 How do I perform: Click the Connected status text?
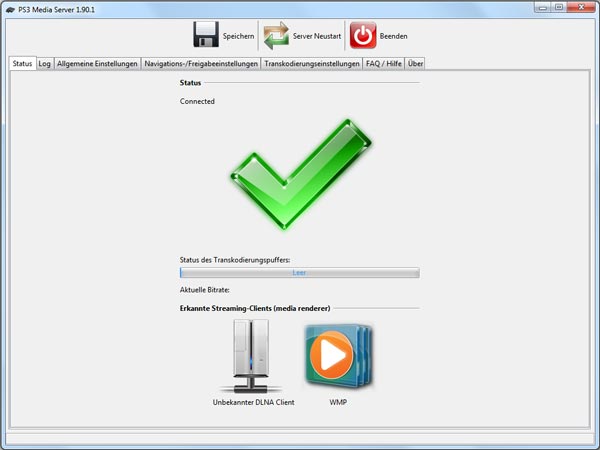point(197,101)
